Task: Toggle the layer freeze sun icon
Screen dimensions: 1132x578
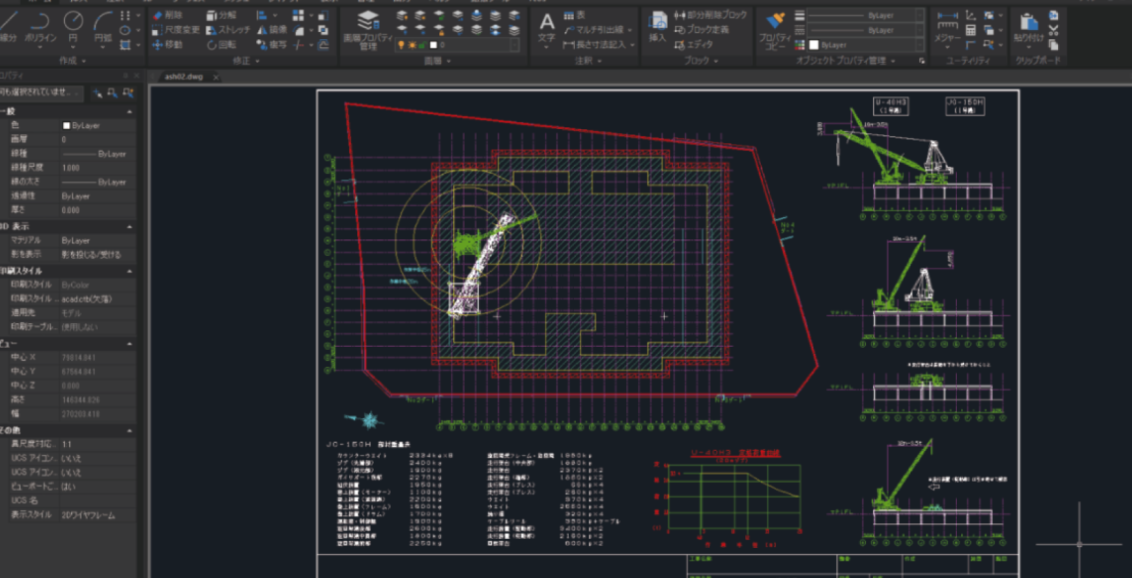Action: [x=413, y=45]
